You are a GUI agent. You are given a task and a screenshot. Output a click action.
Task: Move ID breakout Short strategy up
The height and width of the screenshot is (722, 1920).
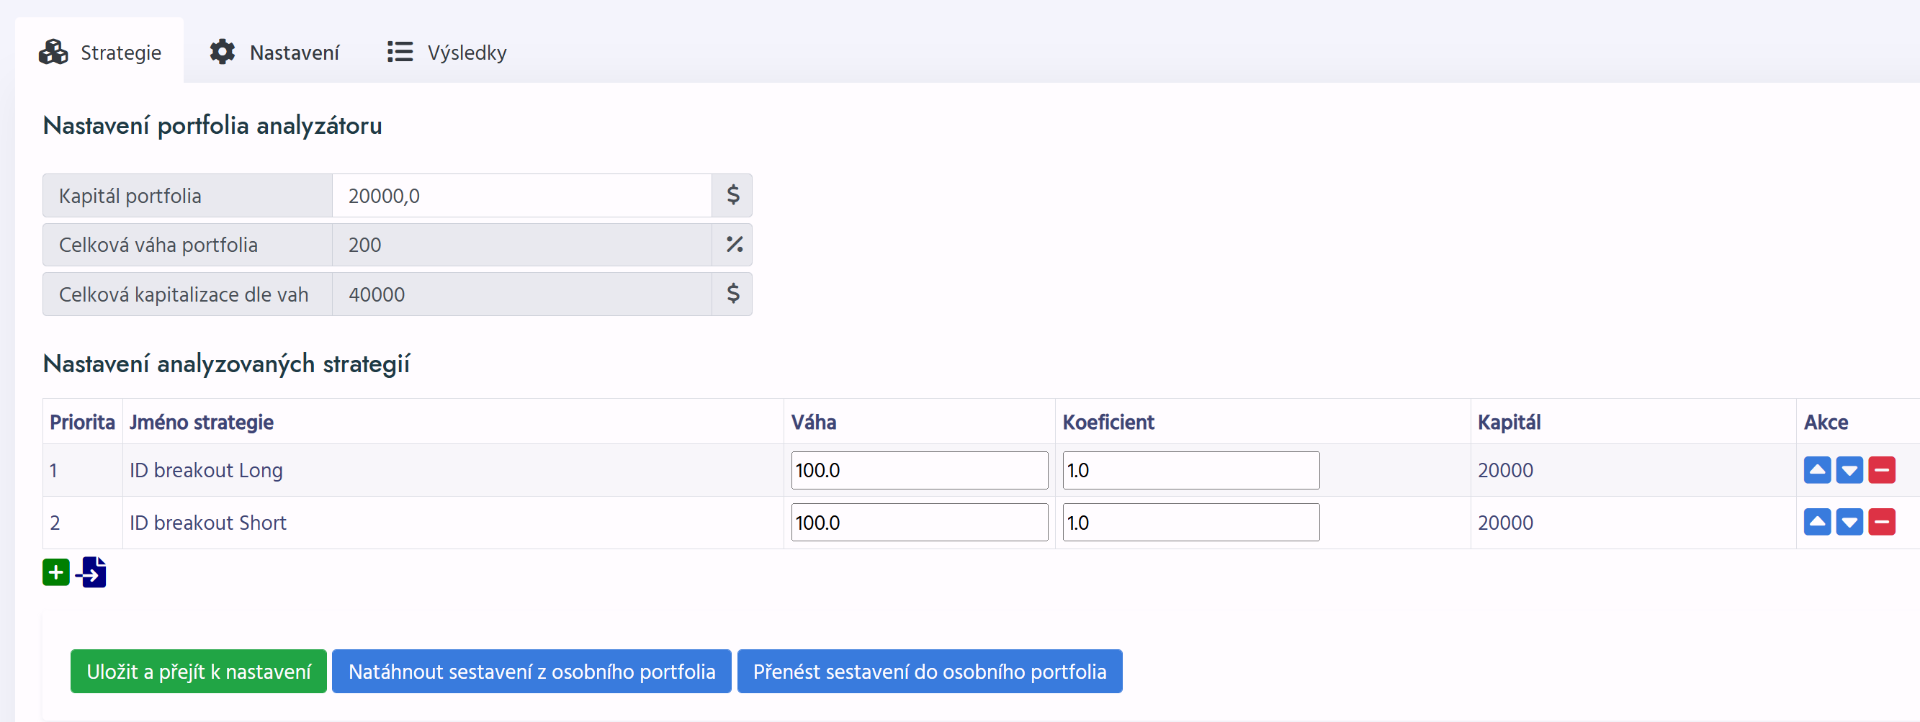pyautogui.click(x=1817, y=522)
